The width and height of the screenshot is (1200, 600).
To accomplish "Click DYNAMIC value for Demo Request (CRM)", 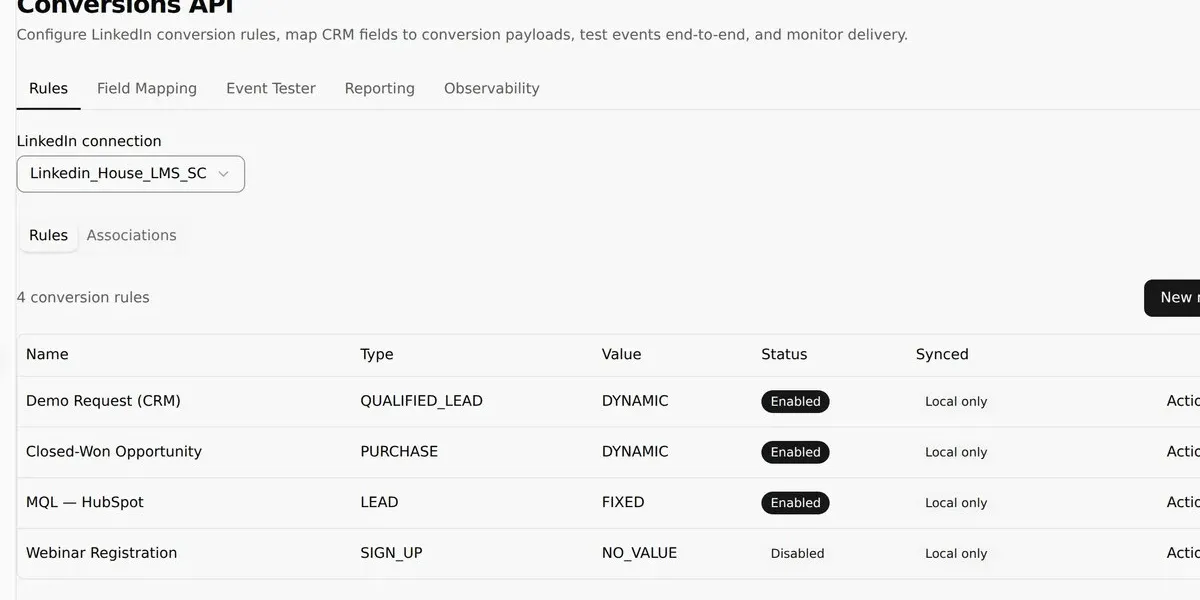I will (635, 401).
